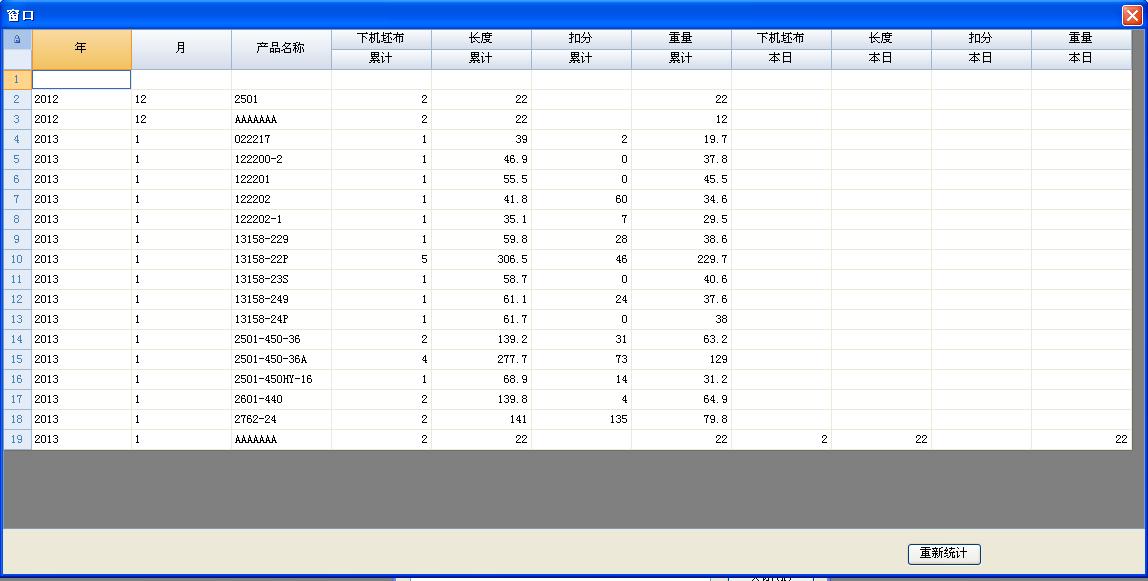
Task: Click the lock icon in grid corner
Action: pos(17,40)
